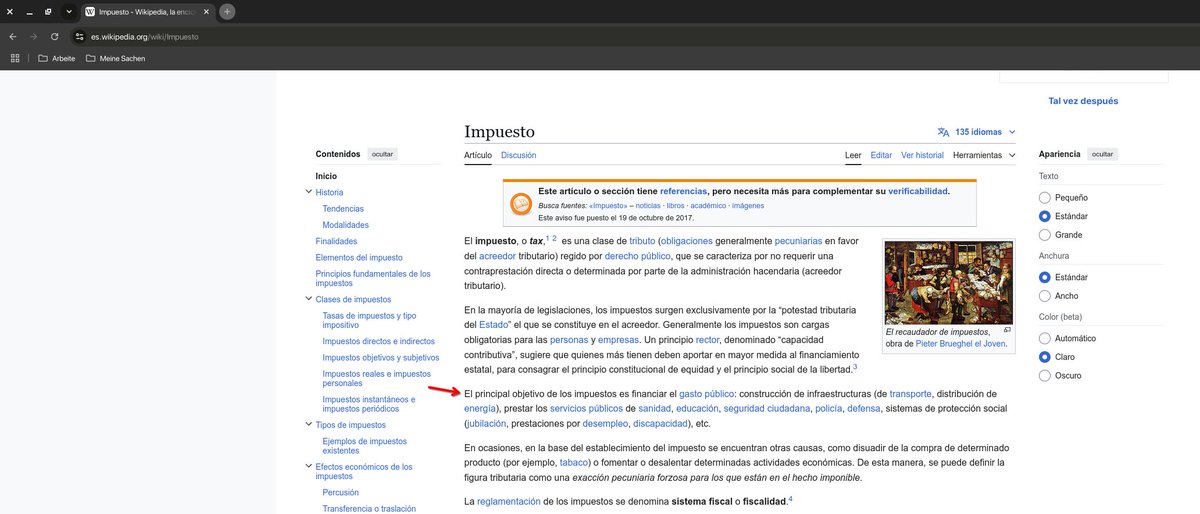Select the Grande text size option
Image resolution: width=1200 pixels, height=514 pixels.
(x=1045, y=235)
